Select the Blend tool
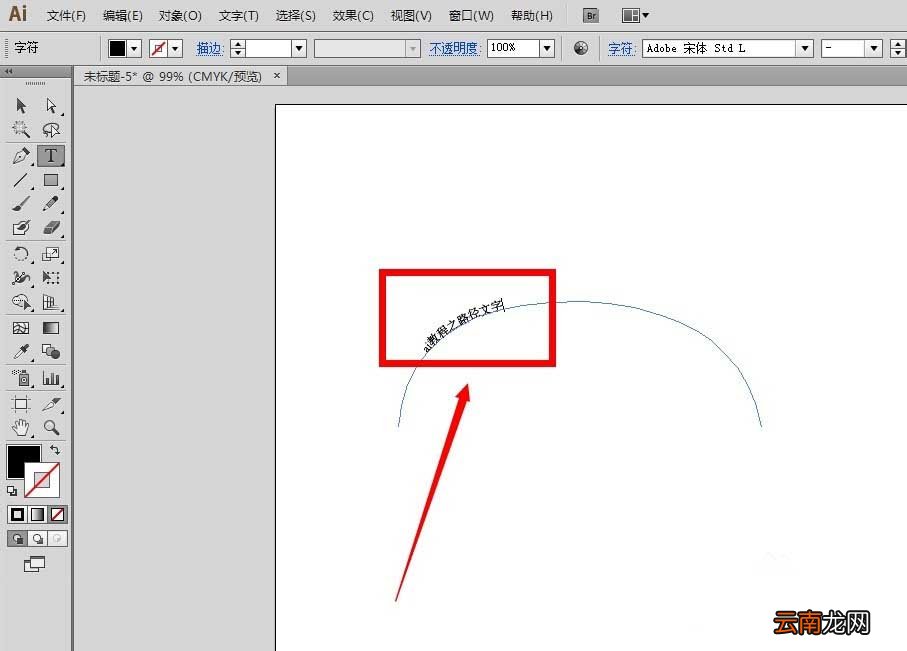907x651 pixels. 51,351
